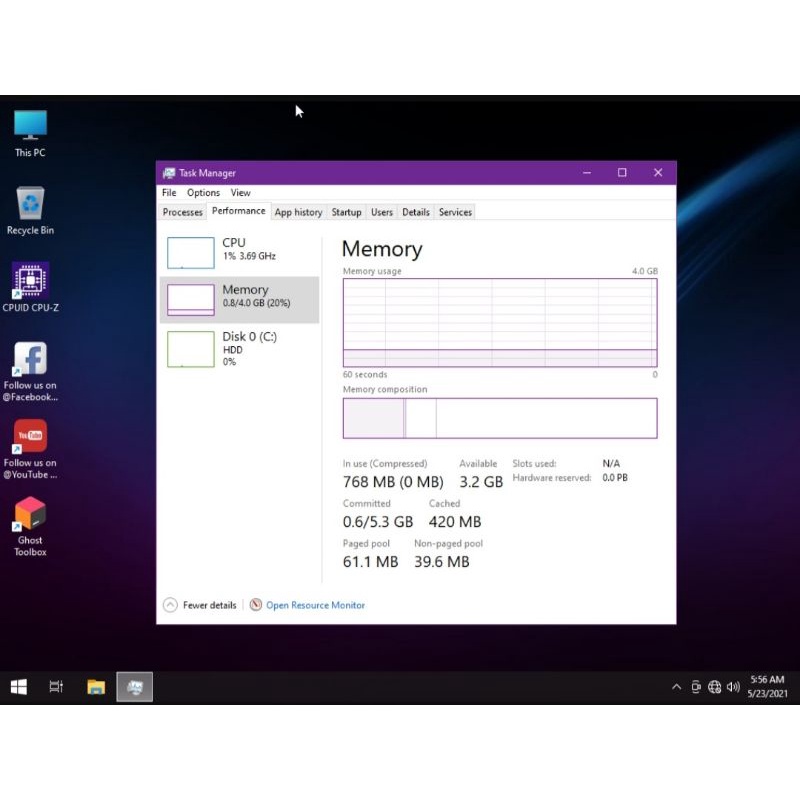Go to the Services tab

[455, 212]
